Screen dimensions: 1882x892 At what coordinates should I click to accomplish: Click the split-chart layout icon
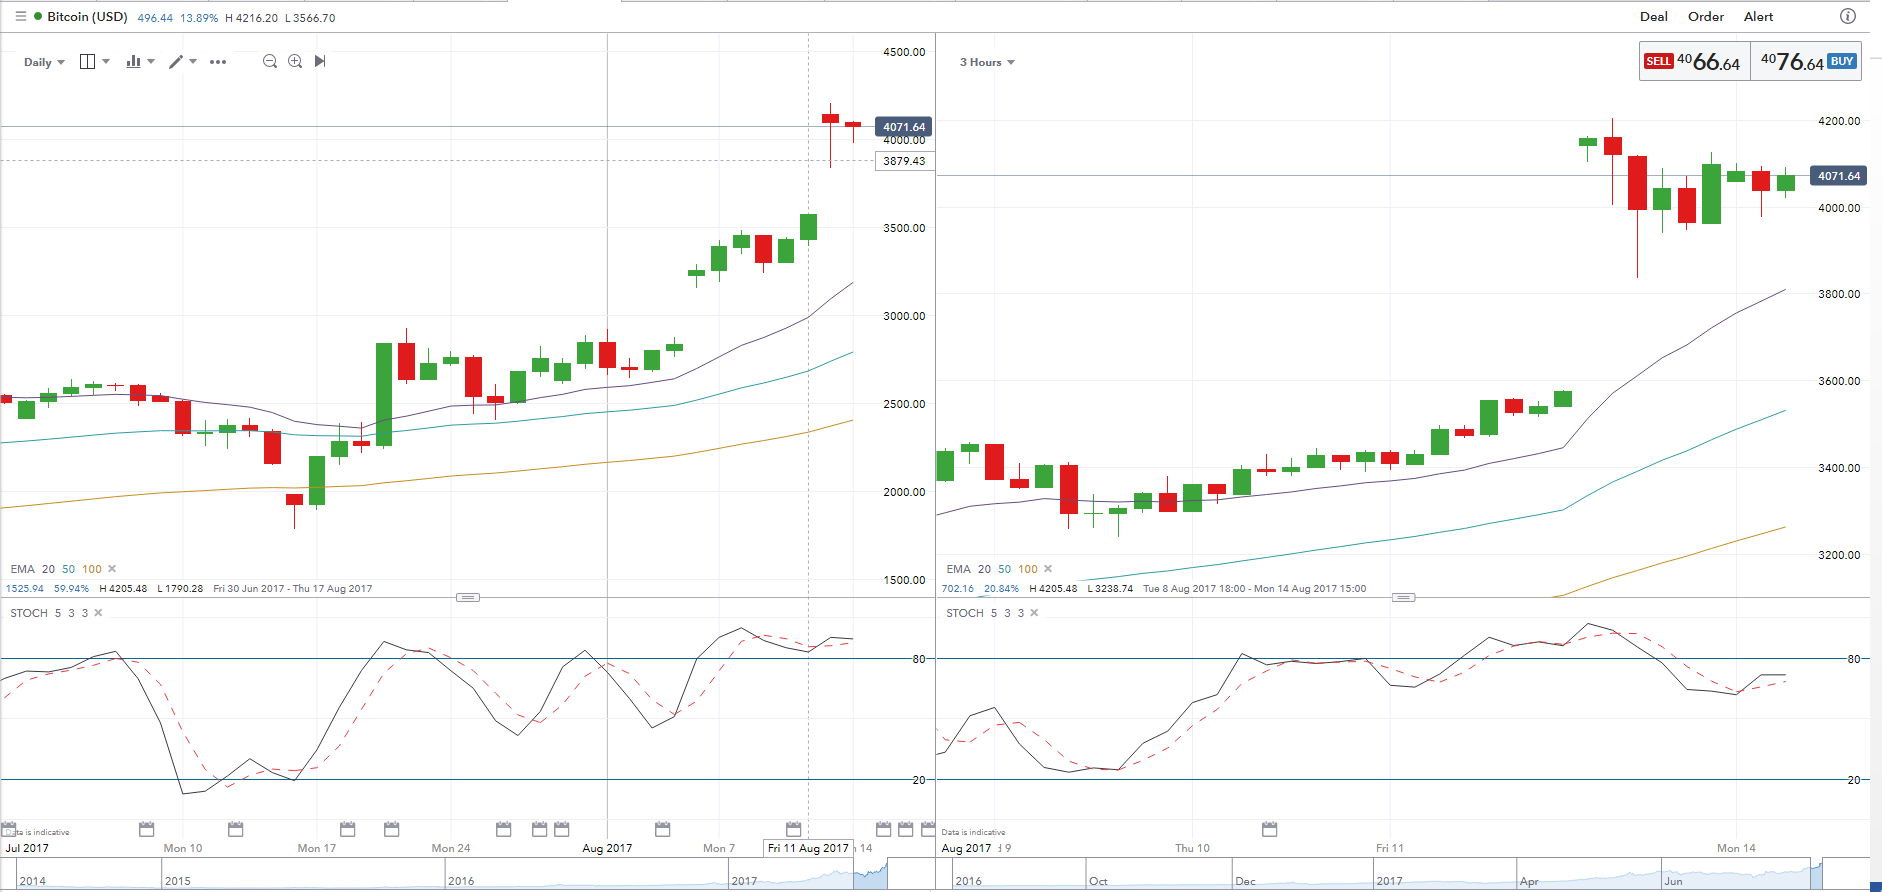(87, 62)
